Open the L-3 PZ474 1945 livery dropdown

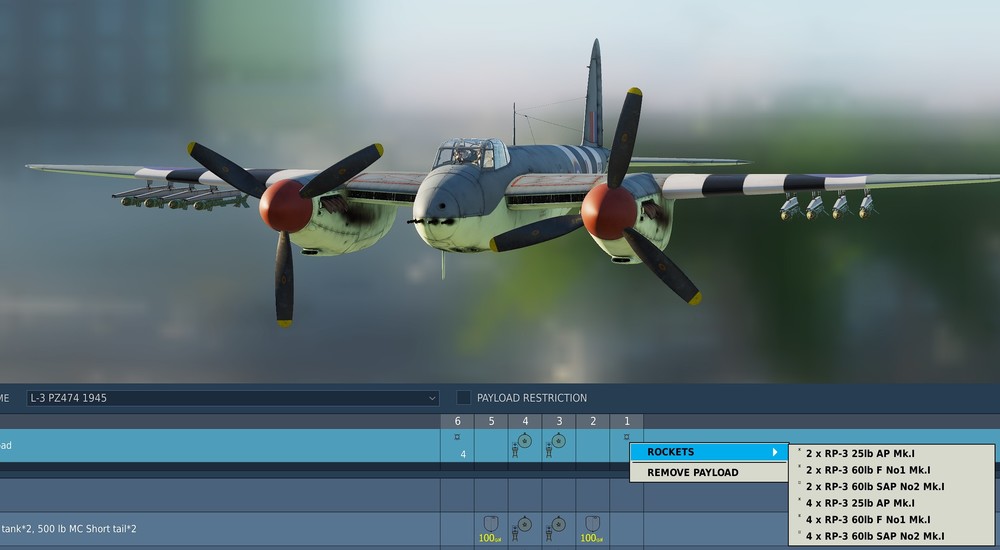tap(233, 398)
